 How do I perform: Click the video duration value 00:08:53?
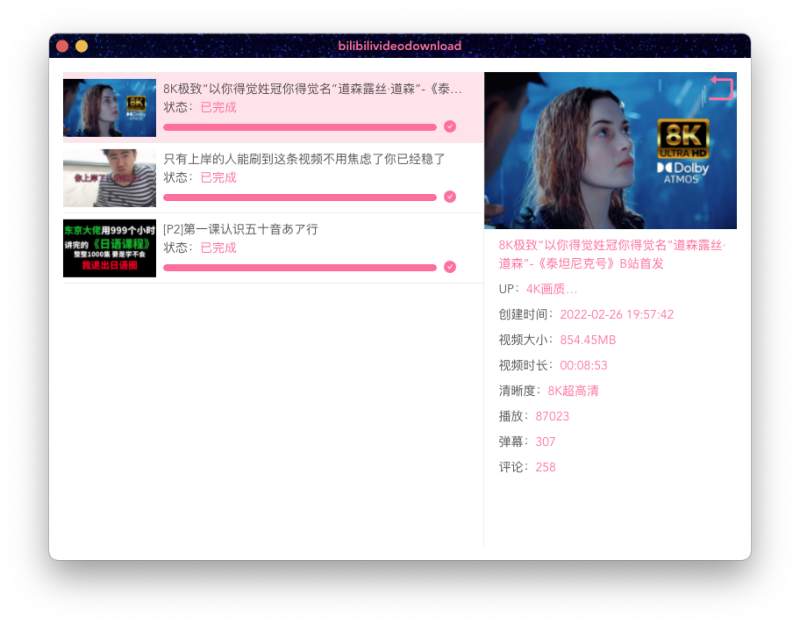click(x=584, y=365)
